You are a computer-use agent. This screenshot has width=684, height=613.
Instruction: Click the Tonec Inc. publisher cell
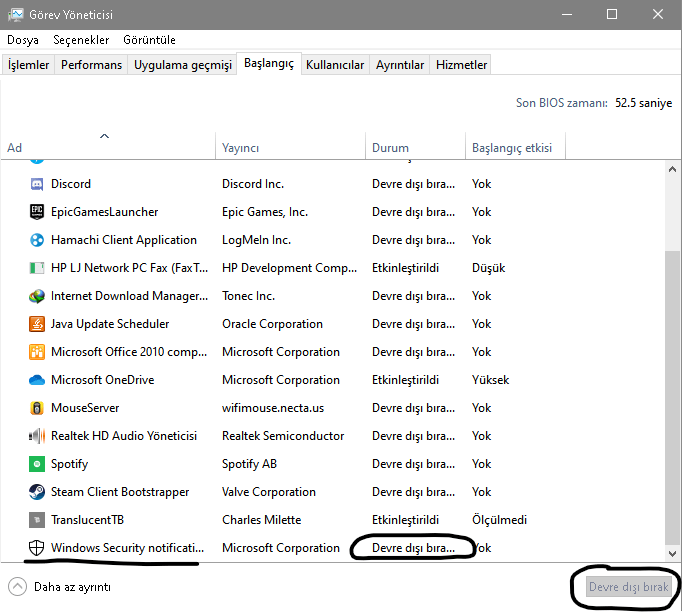[x=248, y=296]
